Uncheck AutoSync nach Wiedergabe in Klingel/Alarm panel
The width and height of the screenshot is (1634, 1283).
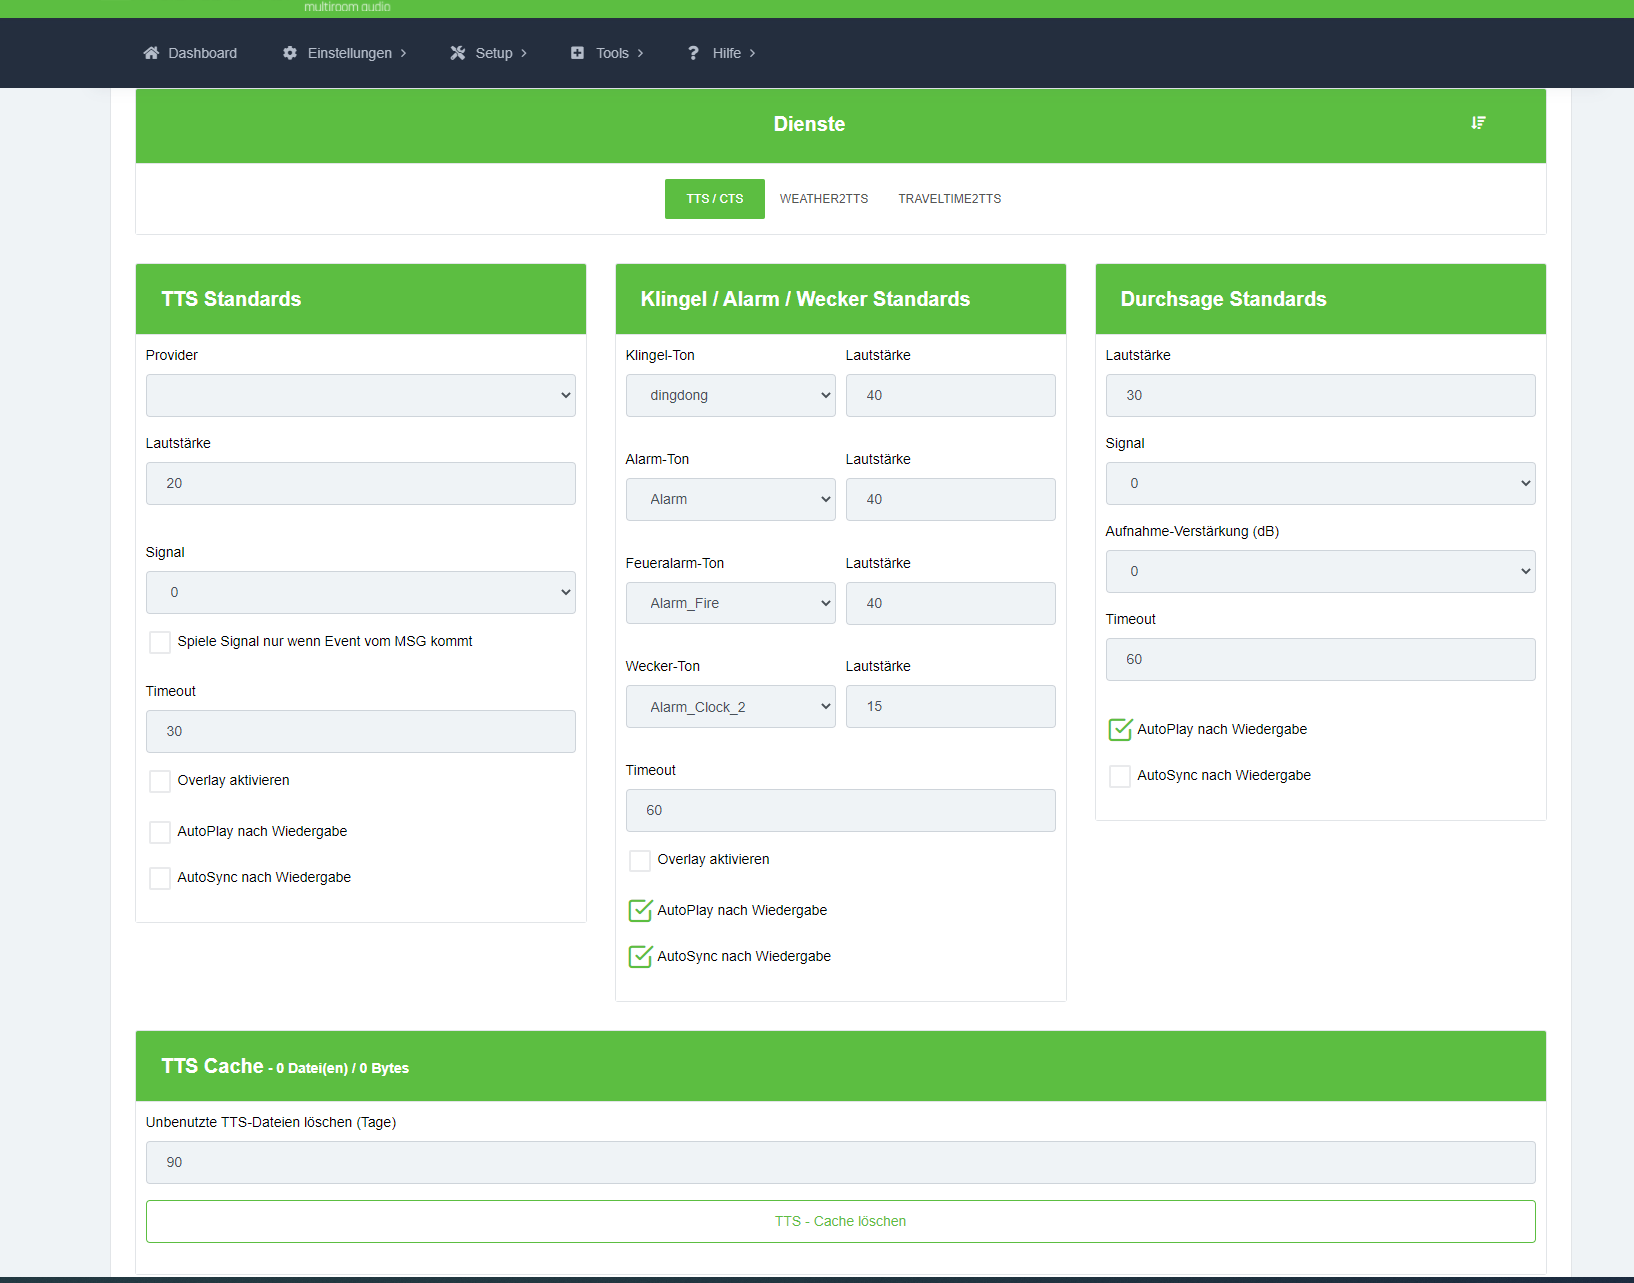[x=640, y=956]
